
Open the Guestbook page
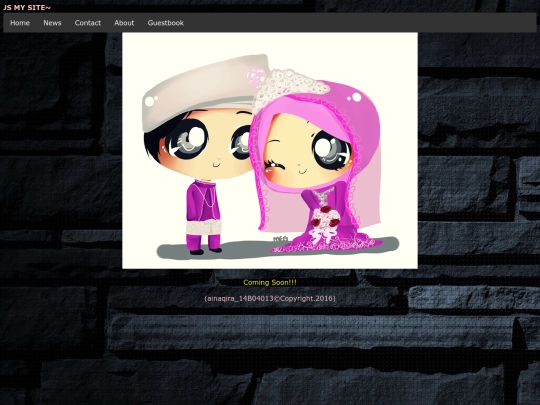pos(166,23)
